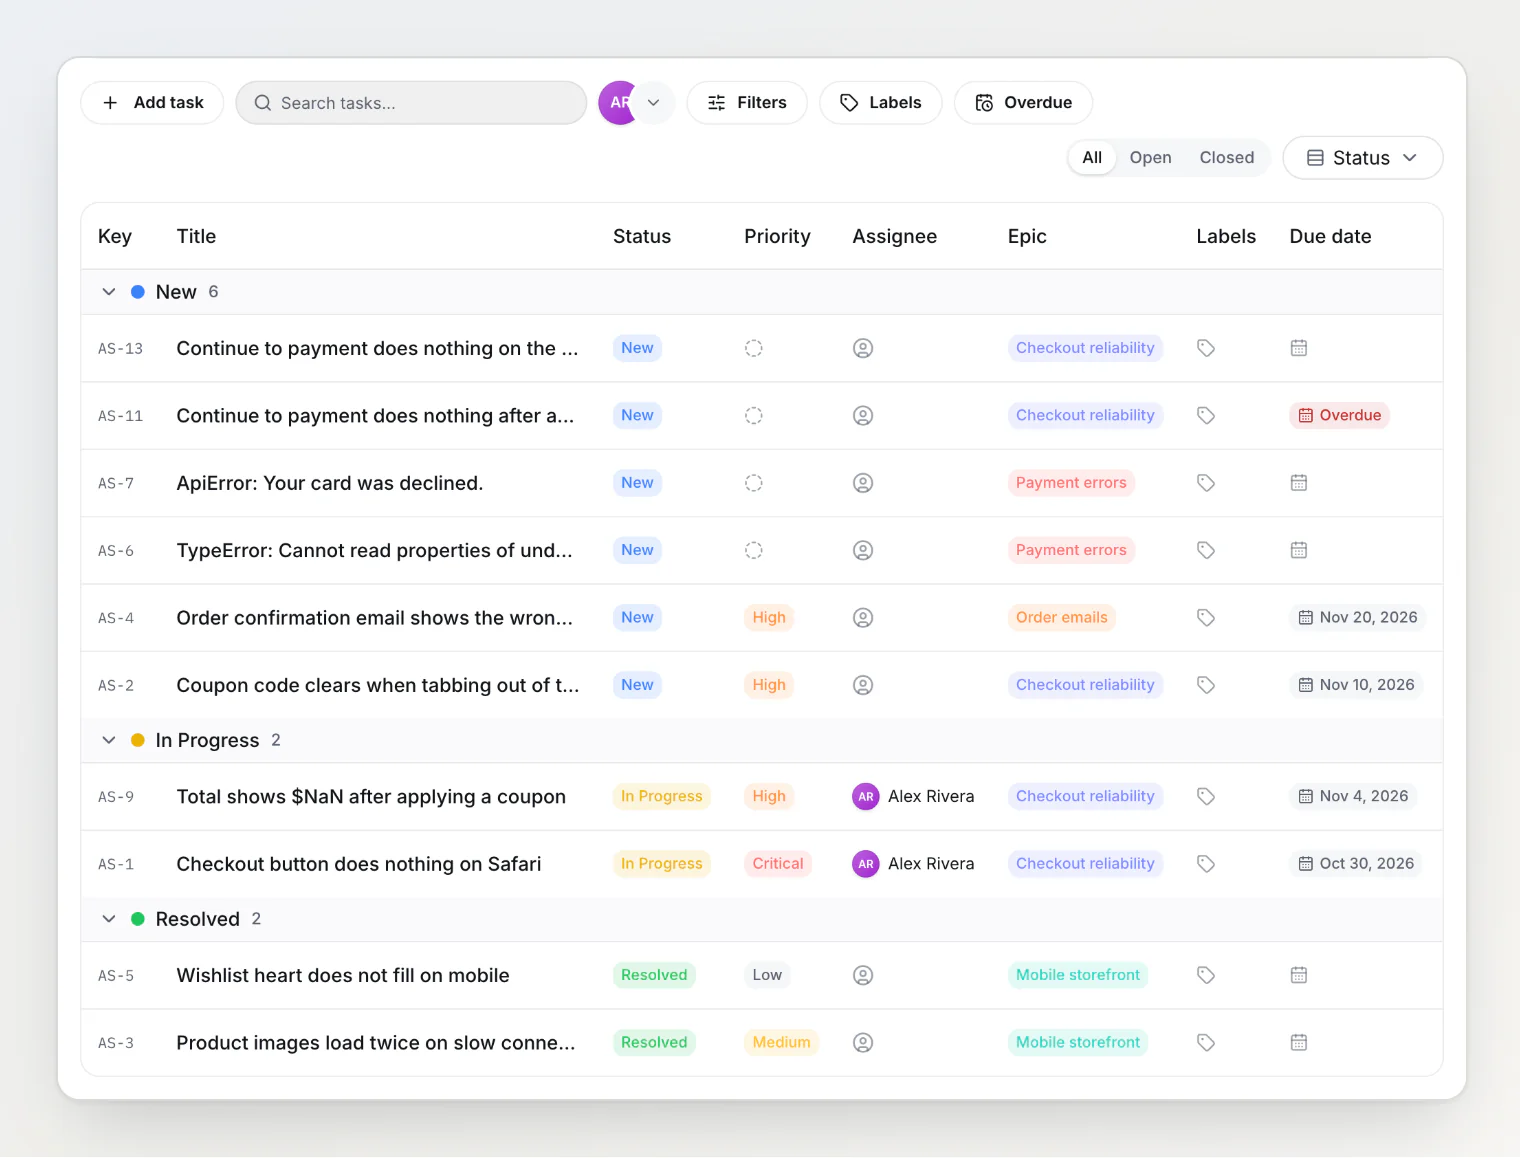Switch to the Open tab
This screenshot has height=1158, width=1520.
(x=1150, y=158)
